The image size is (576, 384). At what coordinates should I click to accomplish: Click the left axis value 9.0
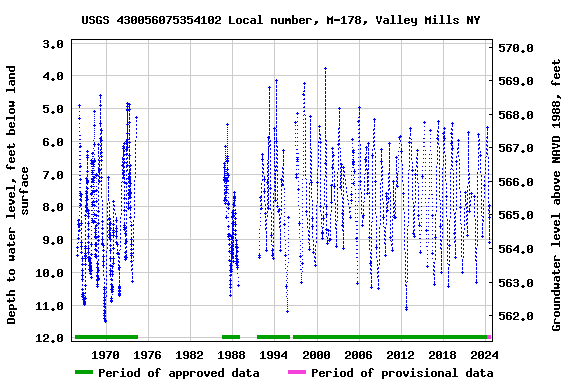click(53, 240)
